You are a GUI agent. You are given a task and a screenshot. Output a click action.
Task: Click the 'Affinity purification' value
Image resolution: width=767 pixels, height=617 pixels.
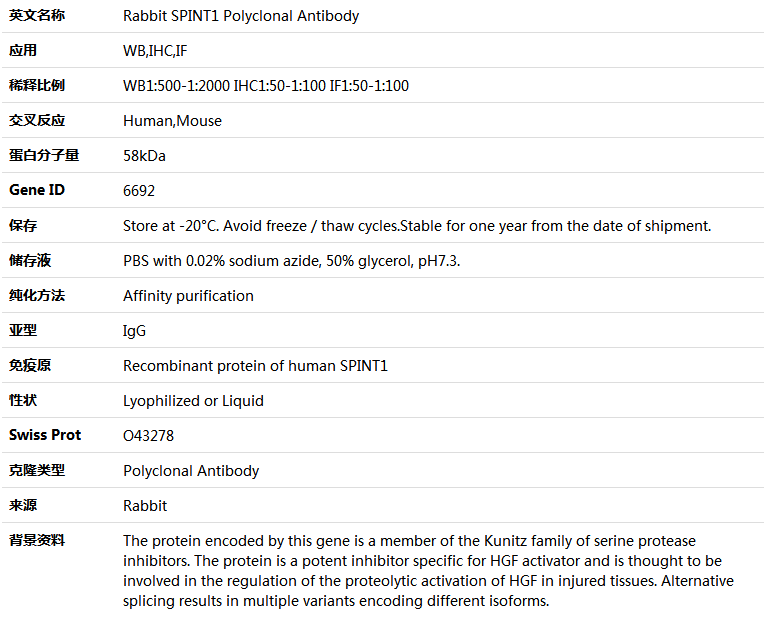point(188,296)
